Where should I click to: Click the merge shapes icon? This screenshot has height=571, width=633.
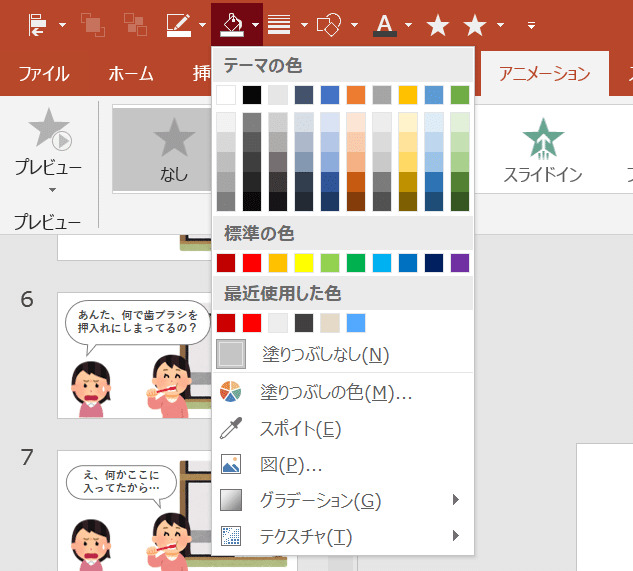coord(329,25)
